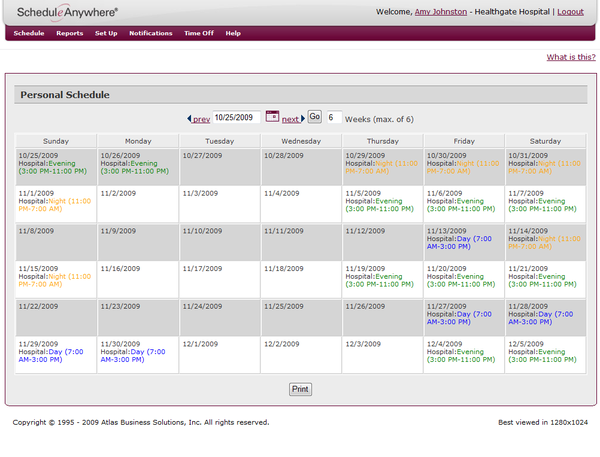Open the Reports menu
Screen dimensions: 600x457
click(x=69, y=33)
